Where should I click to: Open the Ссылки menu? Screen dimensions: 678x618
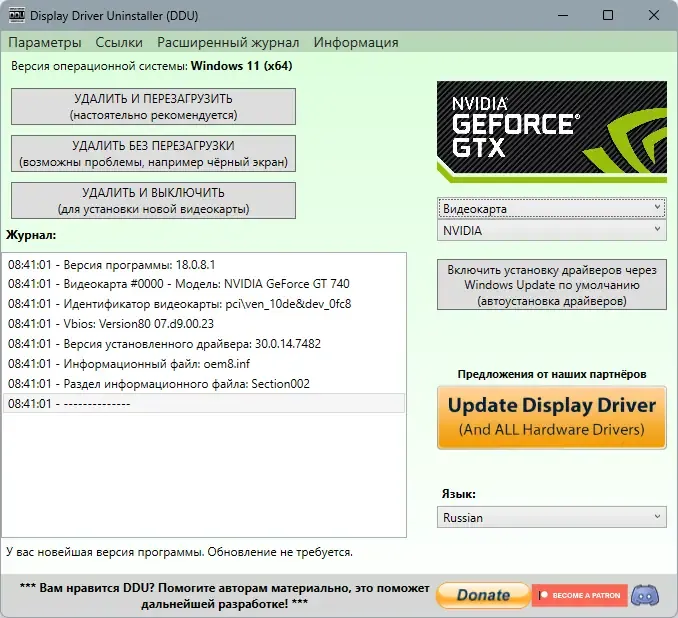tap(119, 42)
